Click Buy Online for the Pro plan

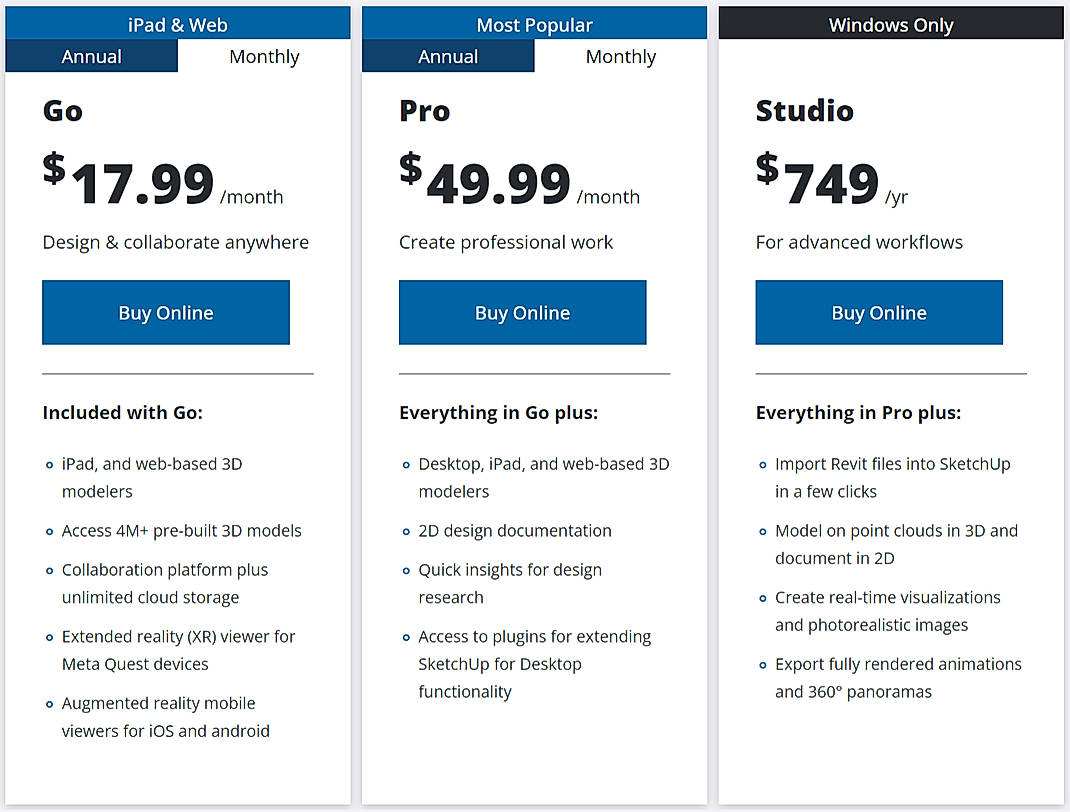point(522,312)
